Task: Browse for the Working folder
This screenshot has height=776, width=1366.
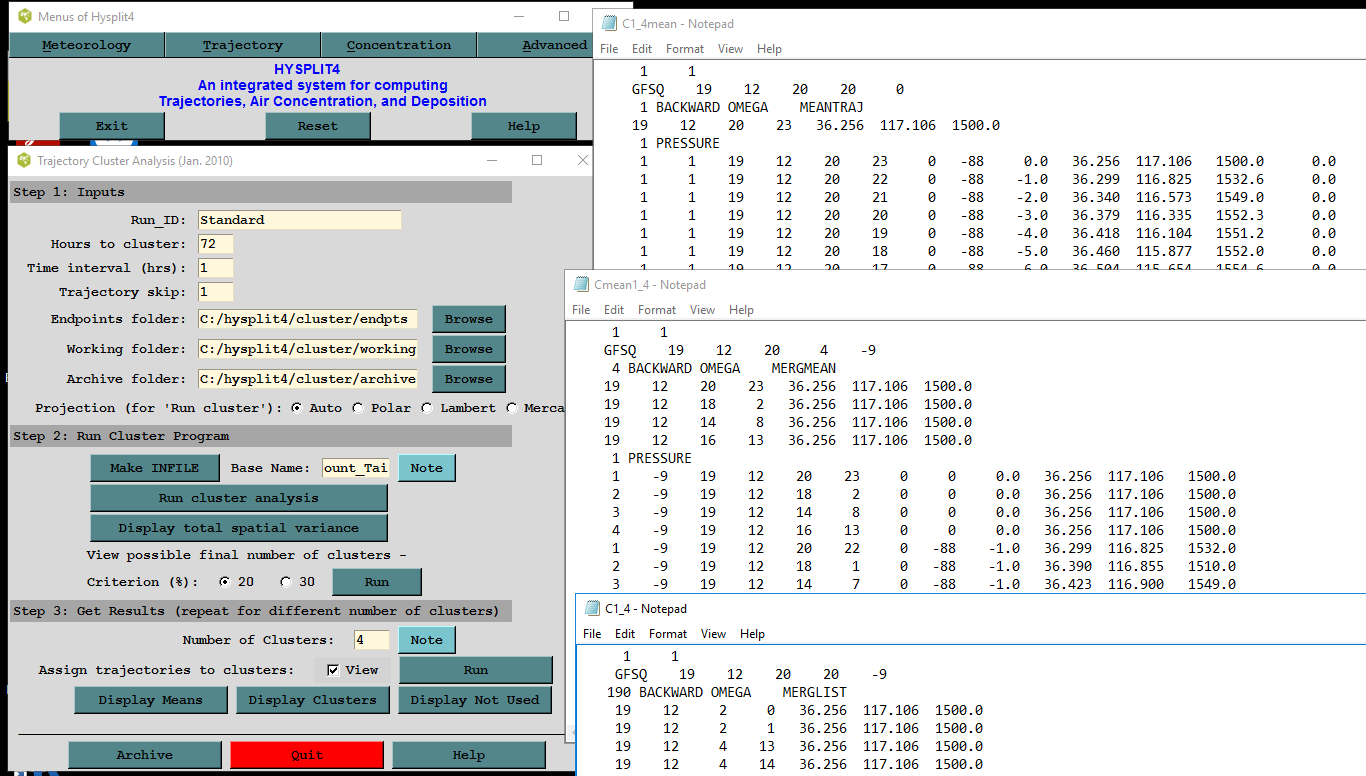Action: (469, 349)
